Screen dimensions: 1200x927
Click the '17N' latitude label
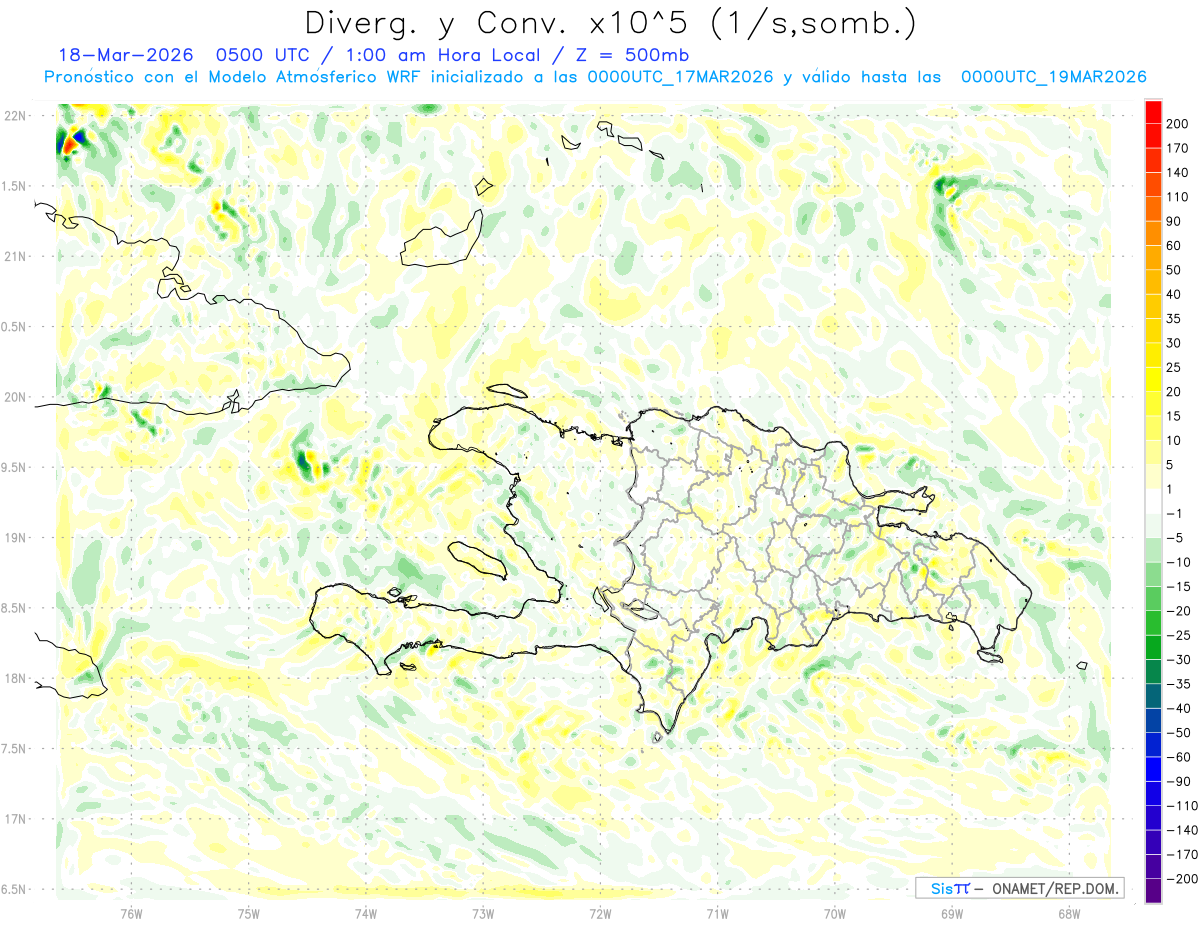[16, 819]
